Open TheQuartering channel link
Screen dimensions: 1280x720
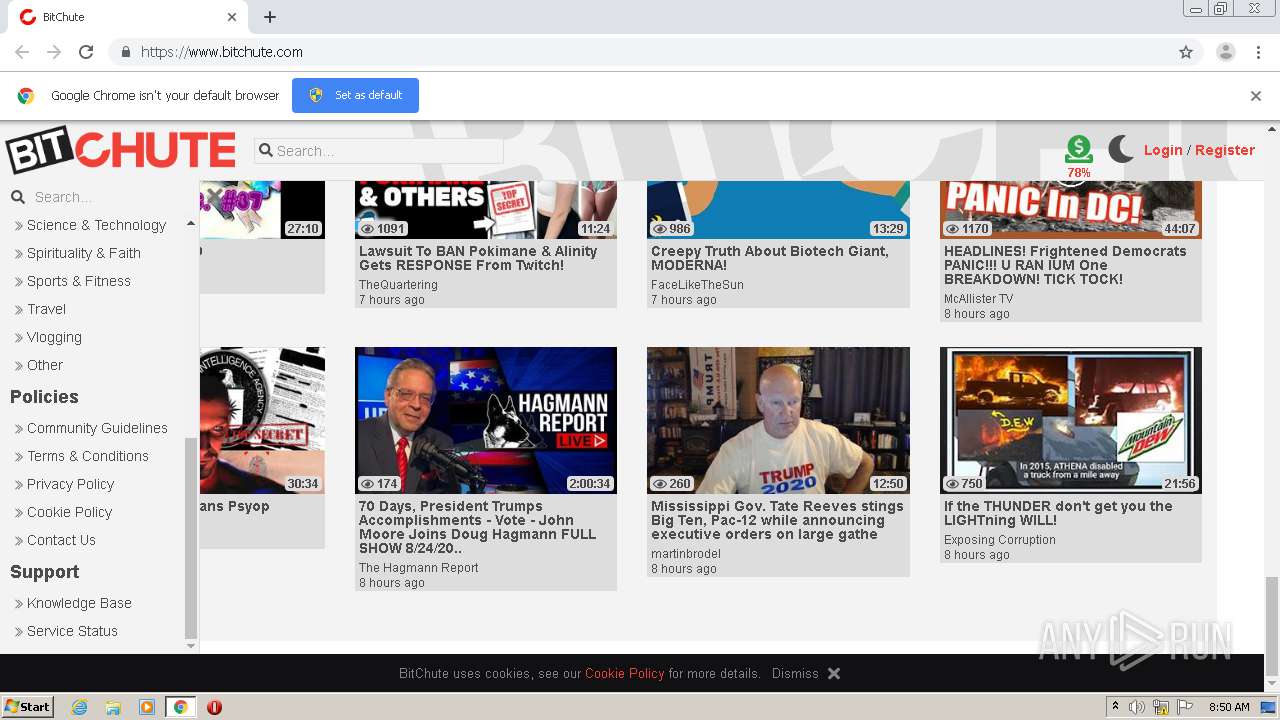(398, 285)
